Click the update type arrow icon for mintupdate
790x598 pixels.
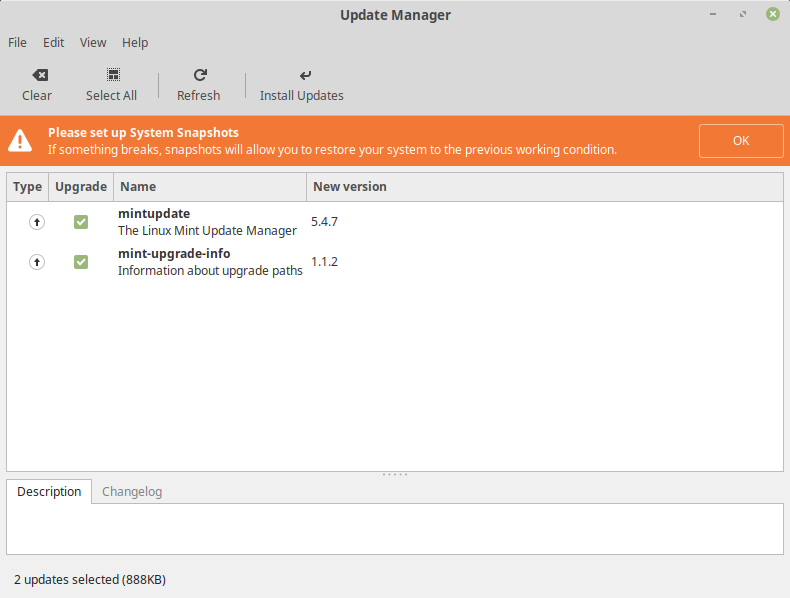coord(37,222)
